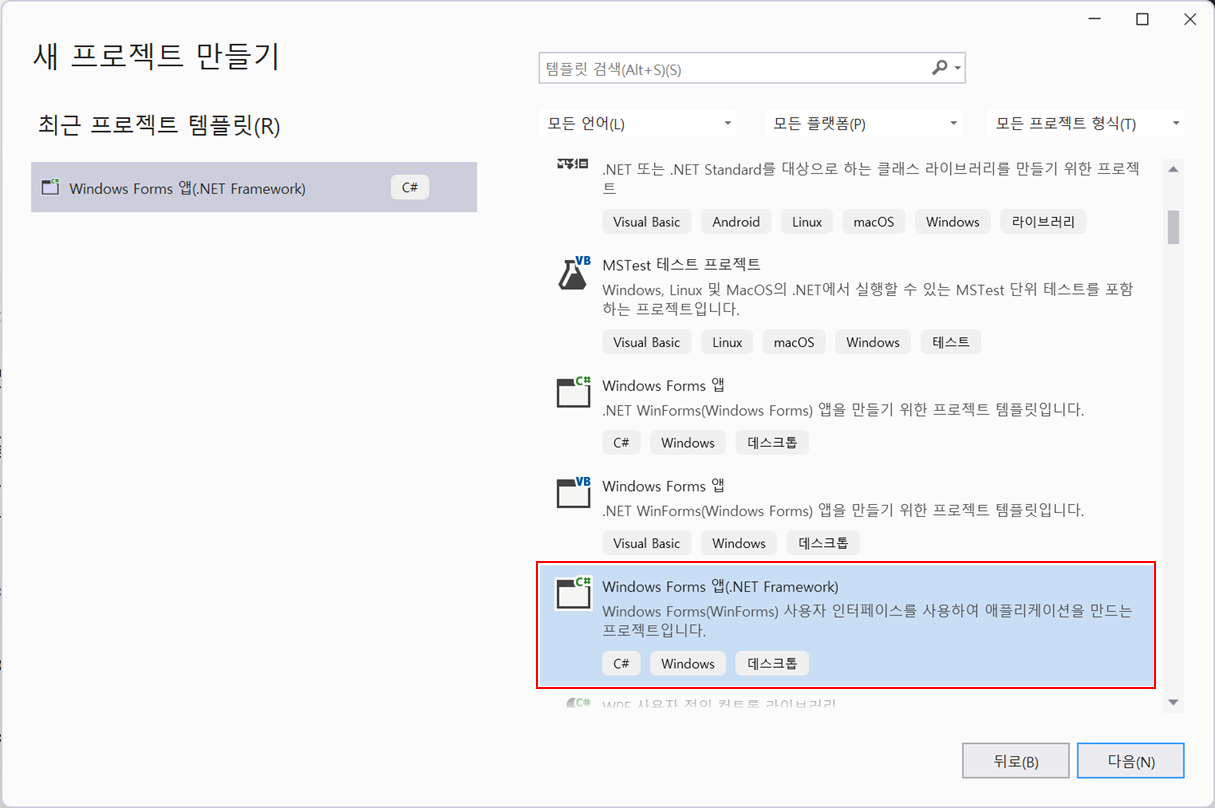This screenshot has height=808, width=1215.
Task: Click the class library icon in the first partly visible row
Action: (x=573, y=166)
